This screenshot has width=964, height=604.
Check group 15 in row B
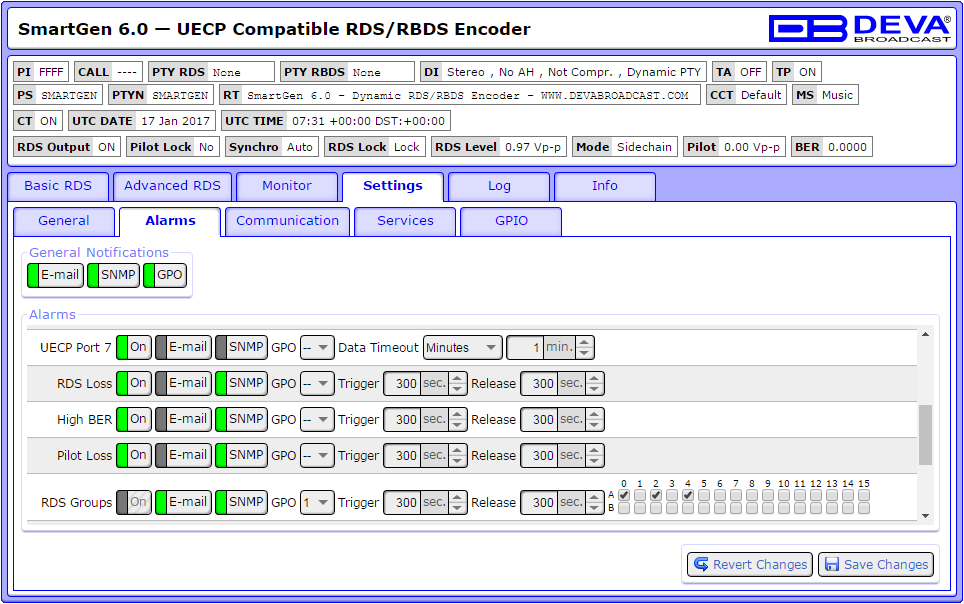864,508
